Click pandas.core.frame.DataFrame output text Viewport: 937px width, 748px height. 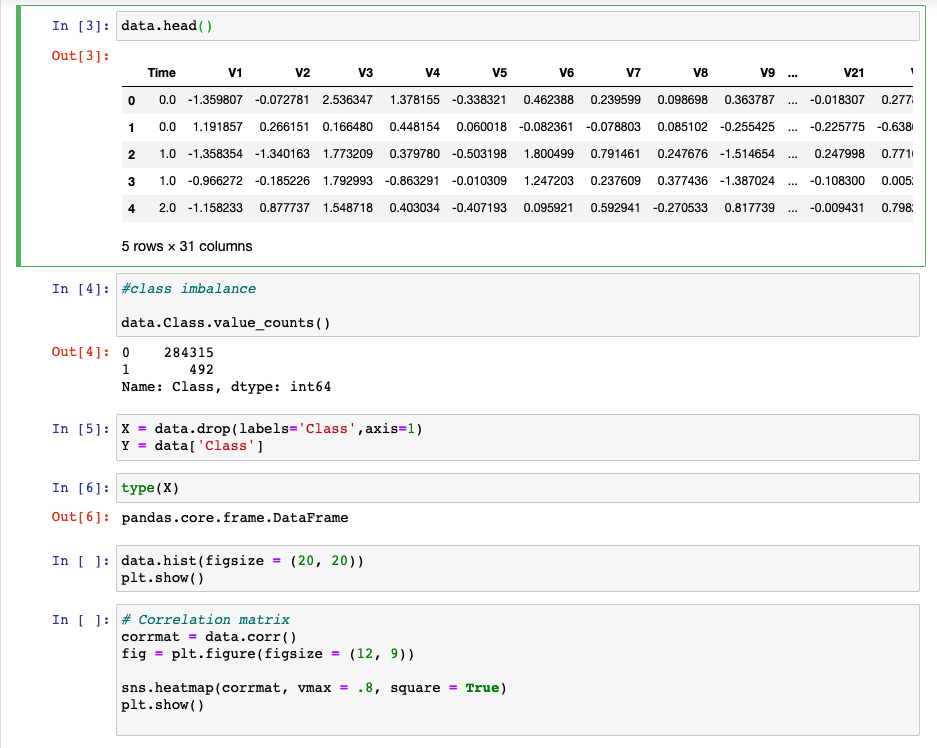[x=235, y=517]
